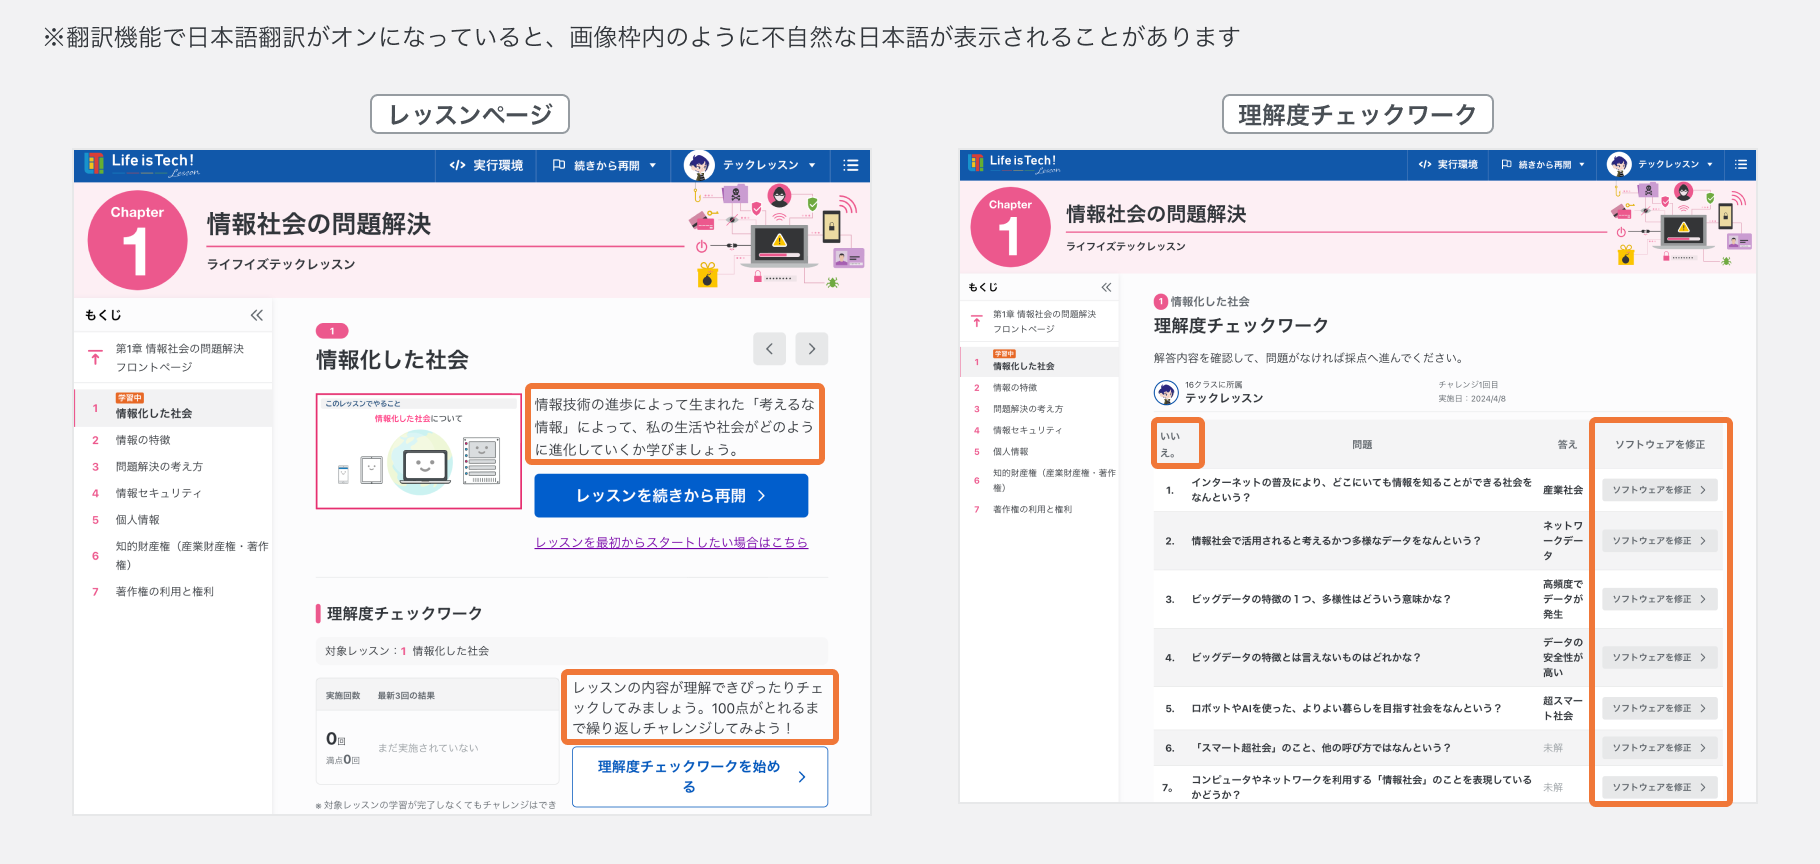This screenshot has height=864, width=1820.
Task: Click 情報化した社会 lesson title heading
Action: [x=392, y=360]
